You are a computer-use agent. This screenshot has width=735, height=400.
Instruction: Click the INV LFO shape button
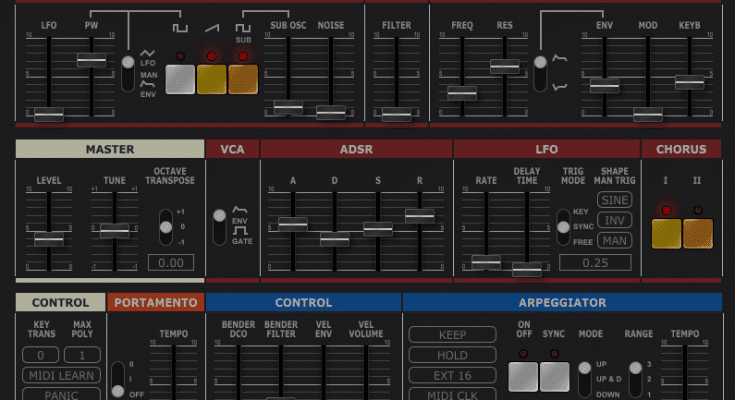(614, 220)
